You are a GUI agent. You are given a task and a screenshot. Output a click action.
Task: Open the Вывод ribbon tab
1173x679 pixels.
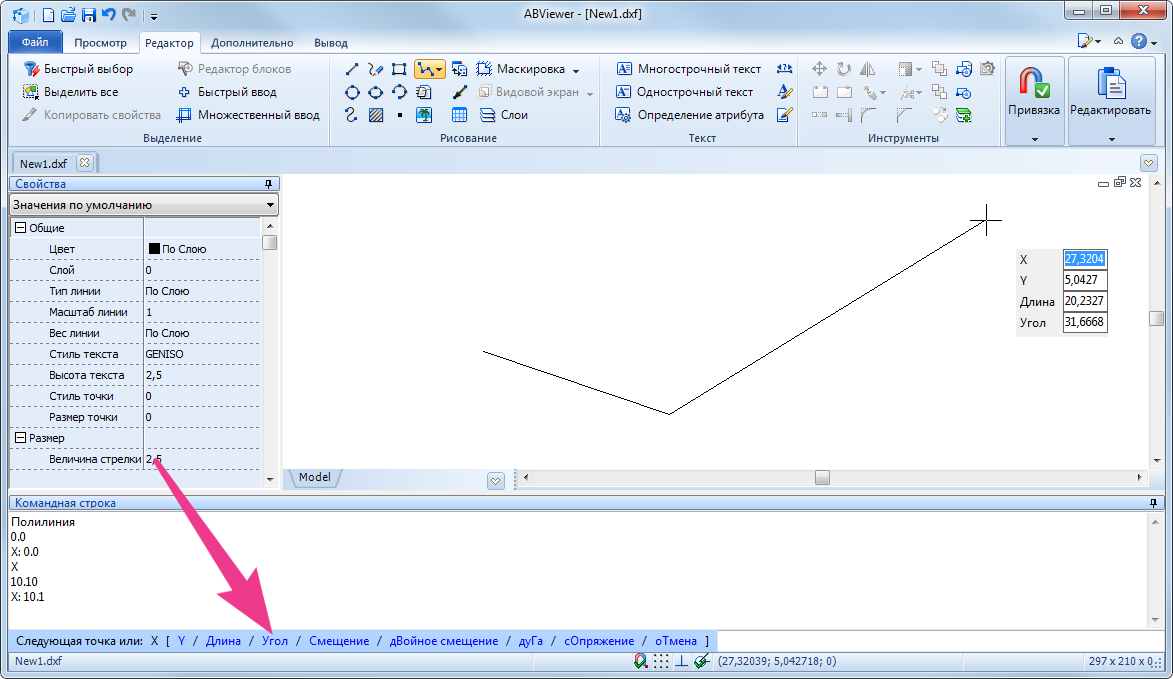(331, 43)
